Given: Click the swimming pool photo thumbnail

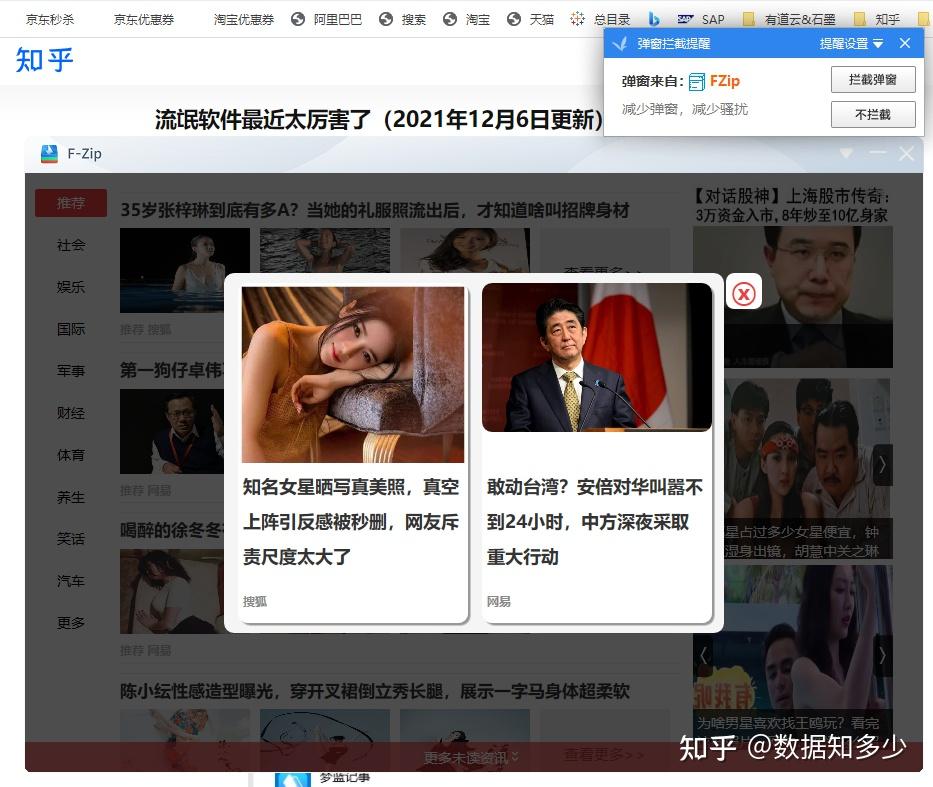Looking at the screenshot, I should [185, 270].
